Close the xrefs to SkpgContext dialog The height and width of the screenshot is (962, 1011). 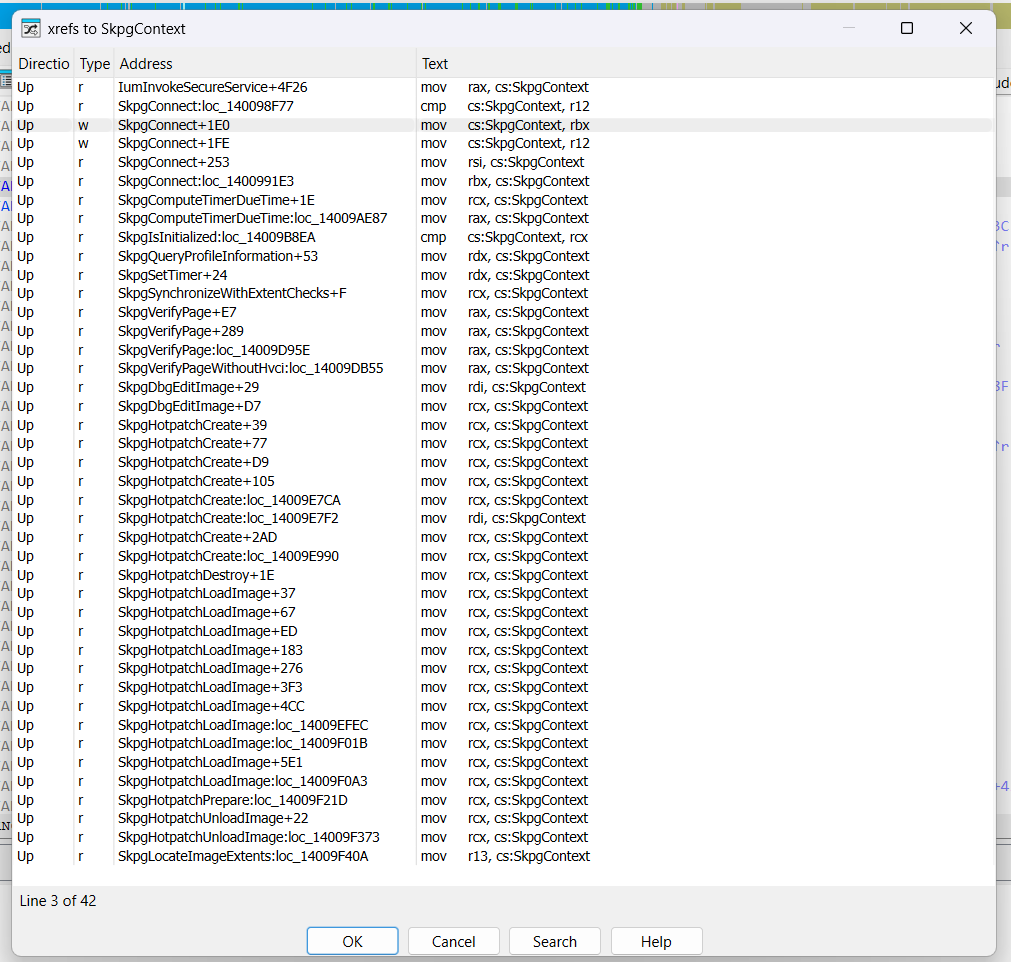[965, 28]
